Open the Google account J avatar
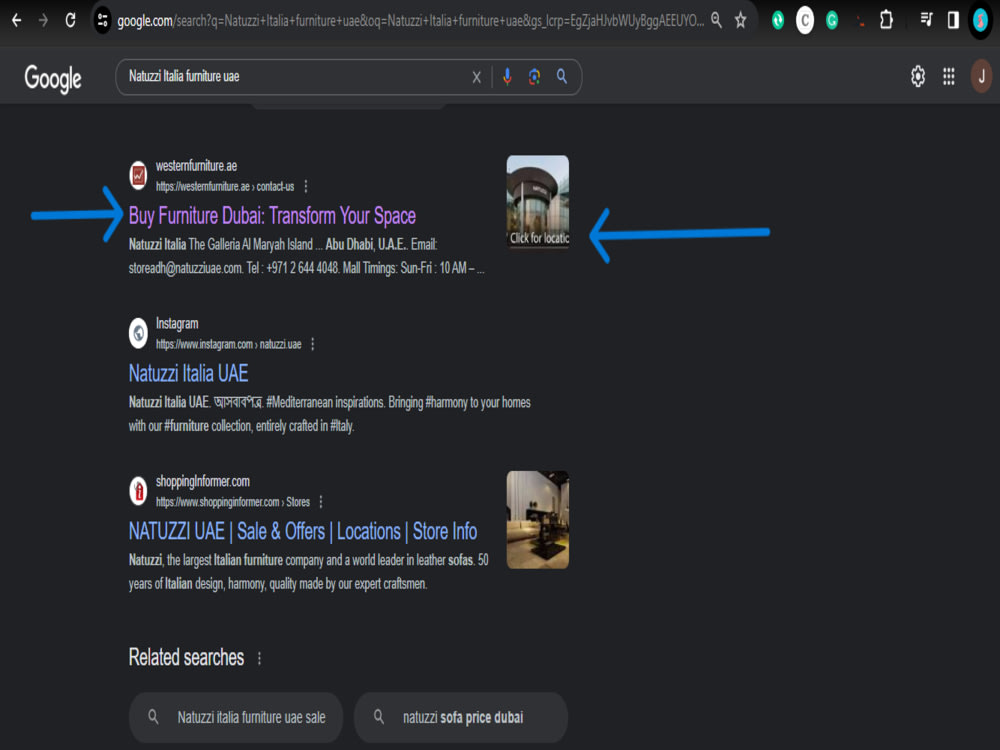1000x750 pixels. click(x=981, y=77)
